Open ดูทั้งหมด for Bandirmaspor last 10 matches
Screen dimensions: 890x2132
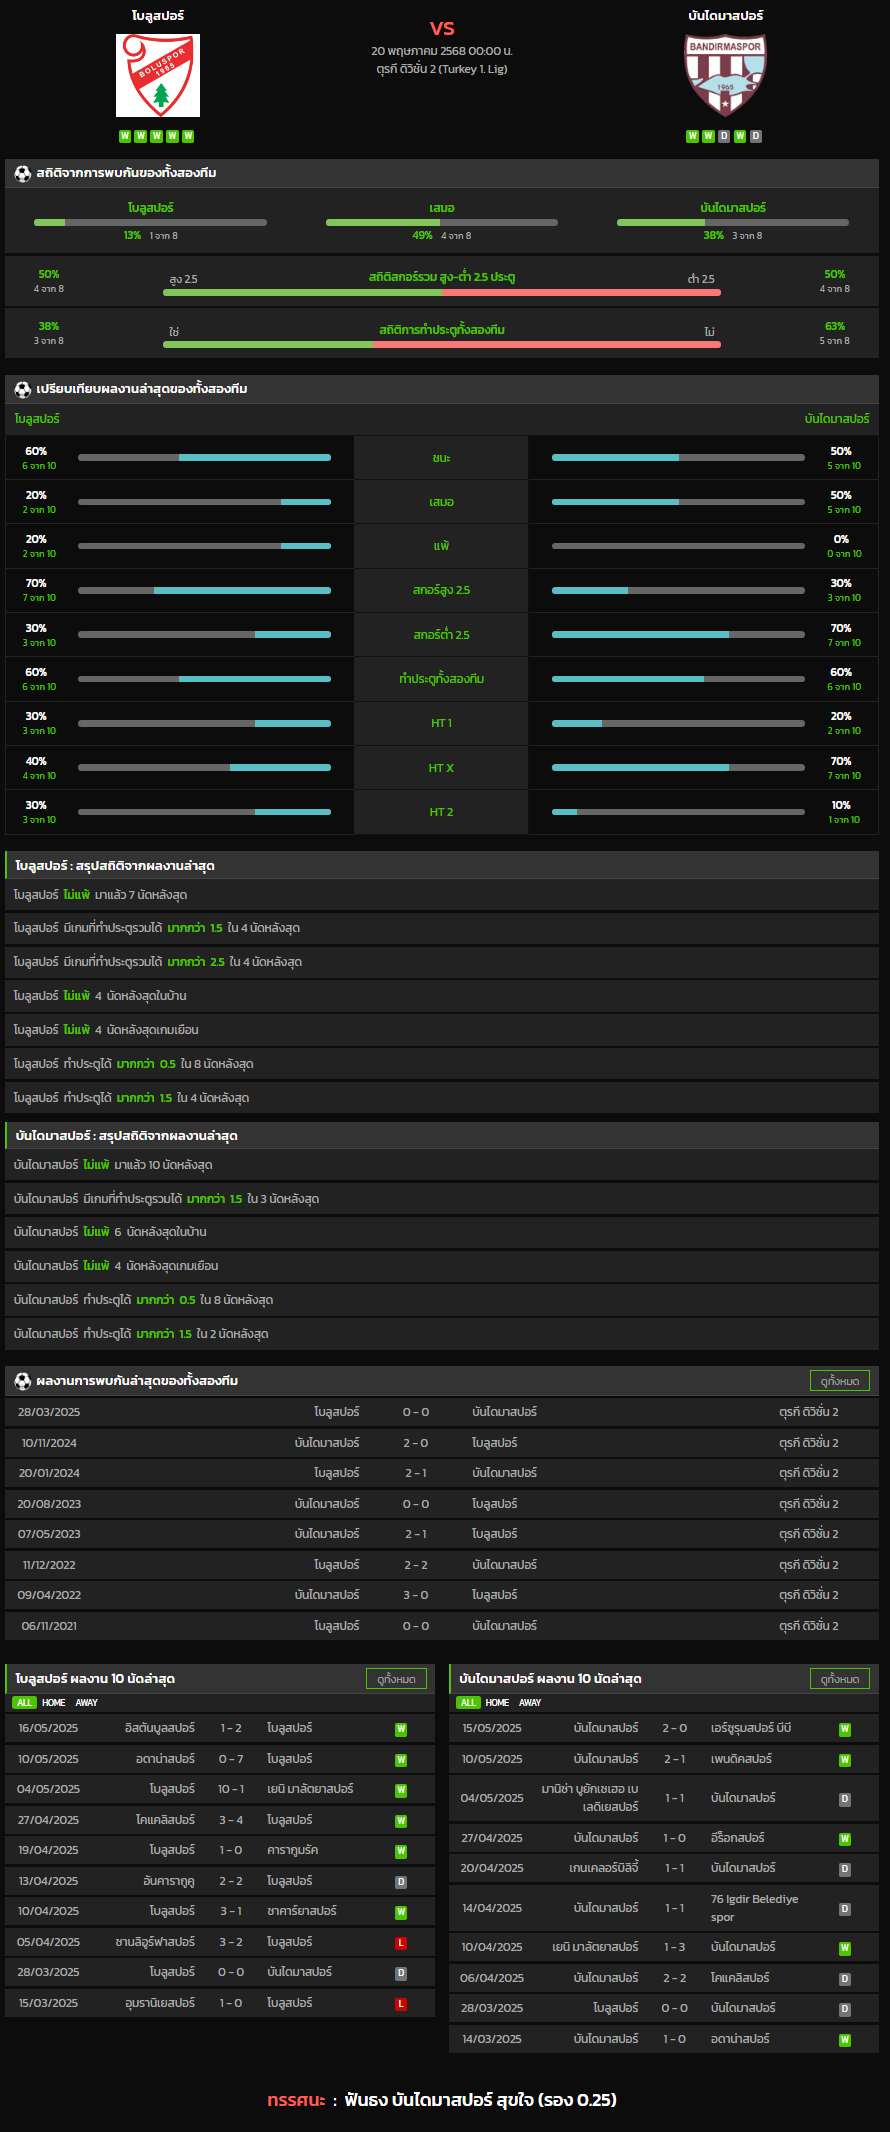click(840, 1679)
